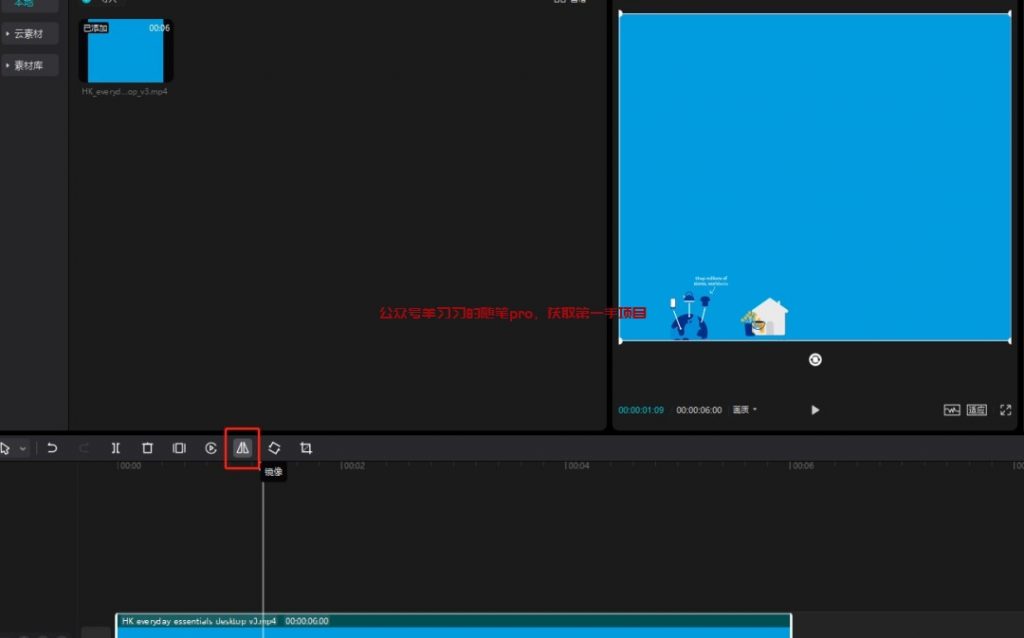The width and height of the screenshot is (1024, 638).
Task: Click the Undo arrow in timeline toolbar
Action: click(52, 448)
